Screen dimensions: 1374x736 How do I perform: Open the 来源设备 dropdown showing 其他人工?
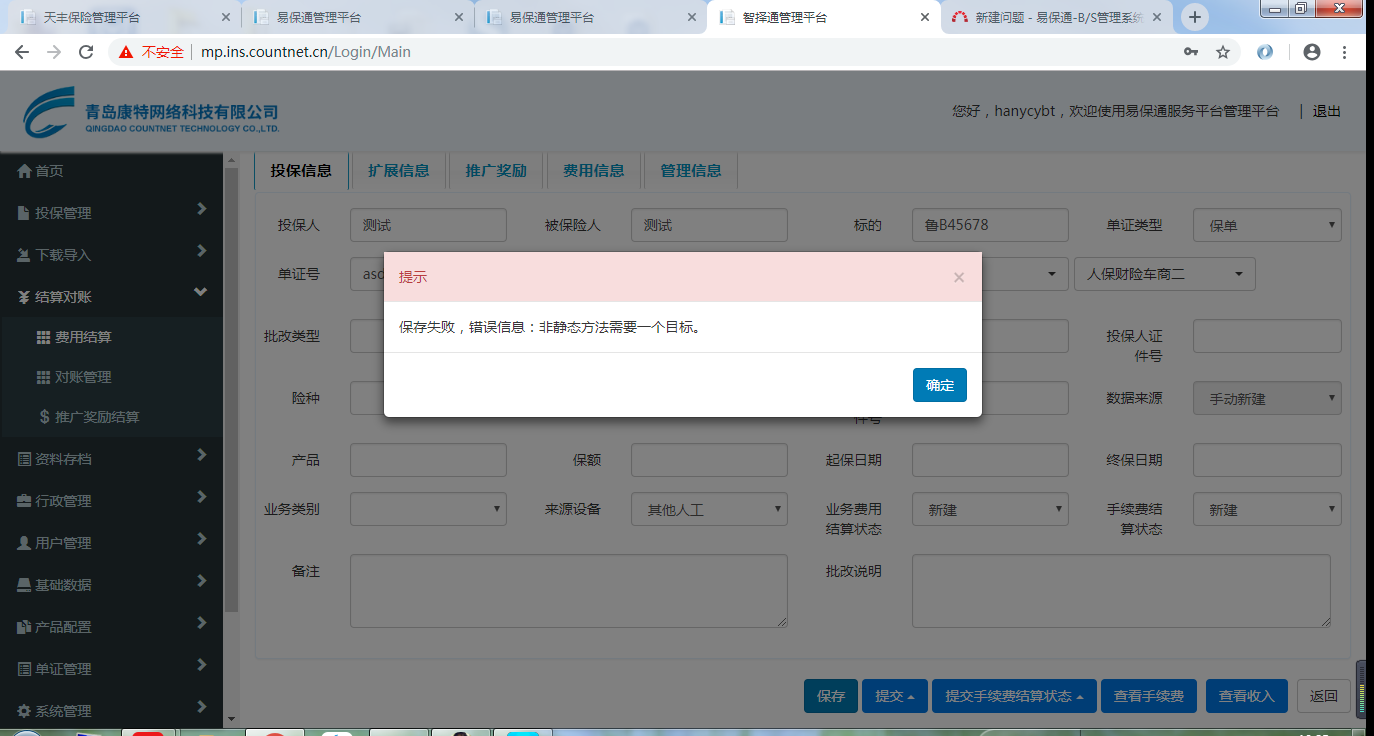(x=709, y=509)
